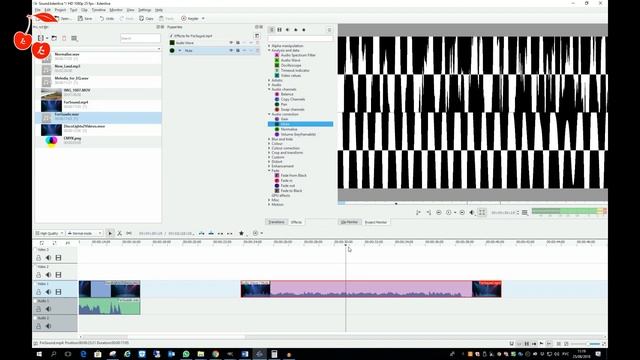Select the Normalise audio effect
The height and width of the screenshot is (360, 640).
coord(289,129)
